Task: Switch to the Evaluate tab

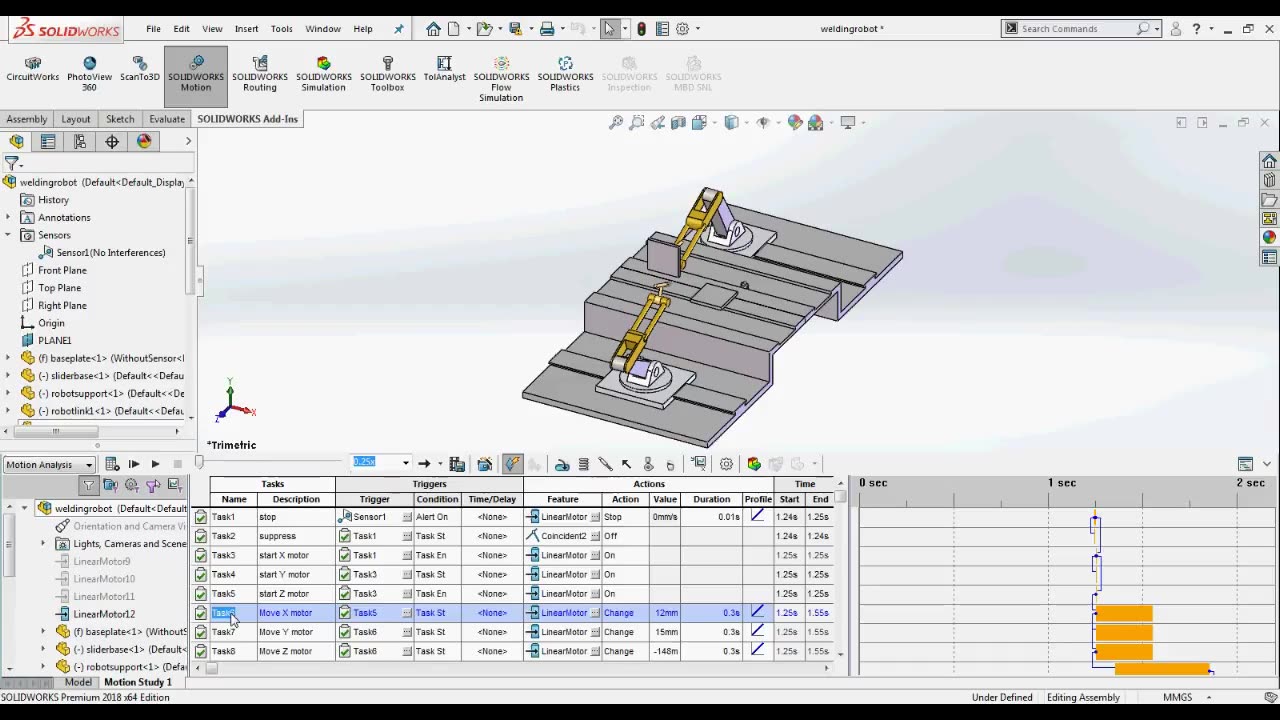Action: 167,119
